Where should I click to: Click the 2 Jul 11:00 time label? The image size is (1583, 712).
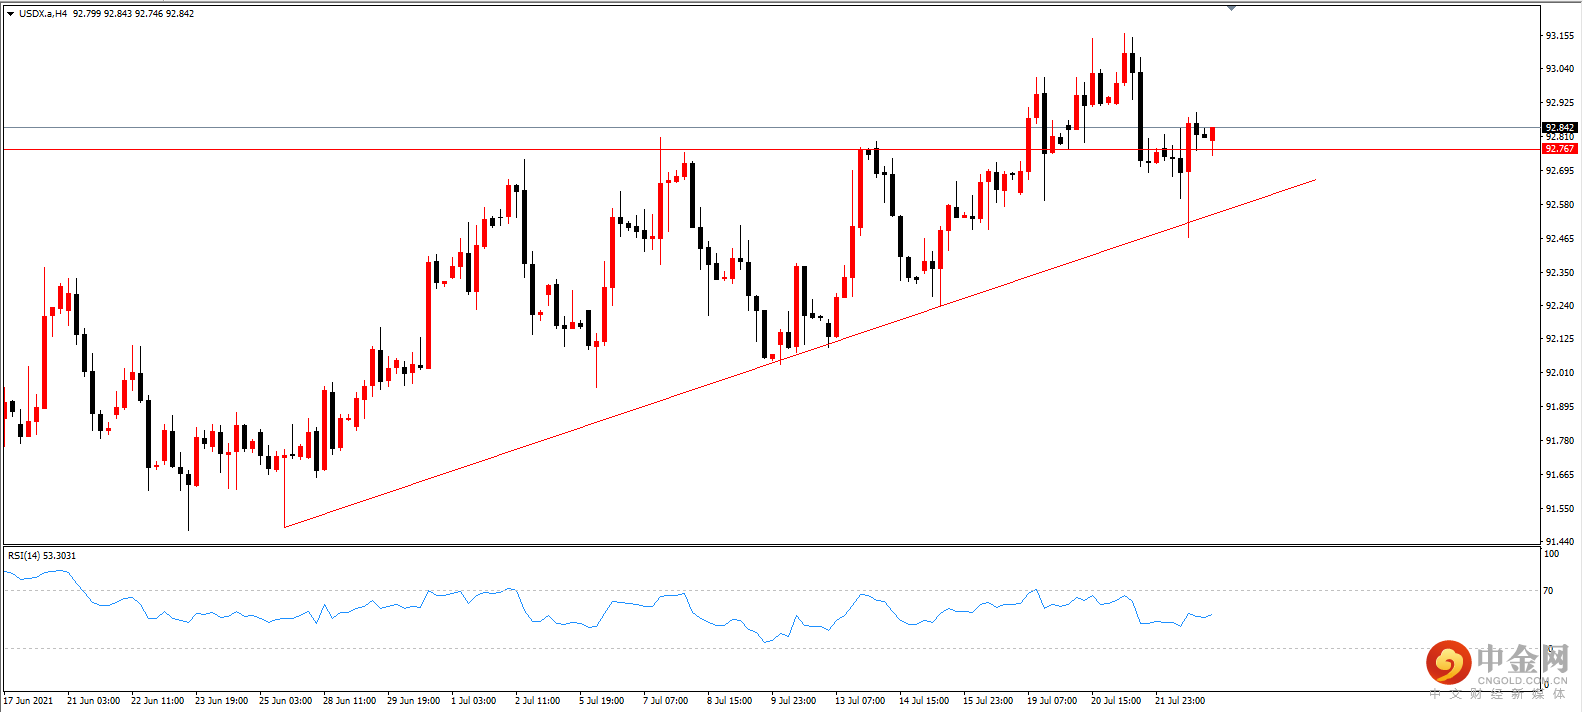pos(538,701)
